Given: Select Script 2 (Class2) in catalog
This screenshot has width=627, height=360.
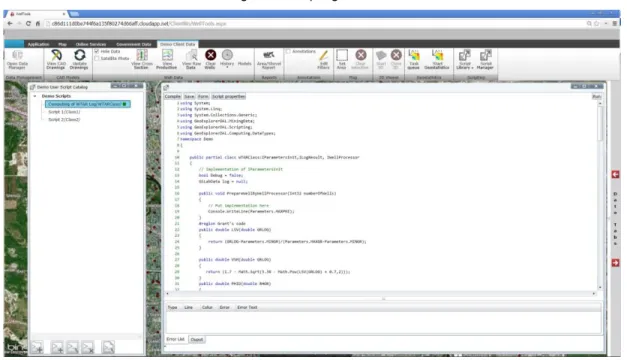Looking at the screenshot, I should click(64, 120).
